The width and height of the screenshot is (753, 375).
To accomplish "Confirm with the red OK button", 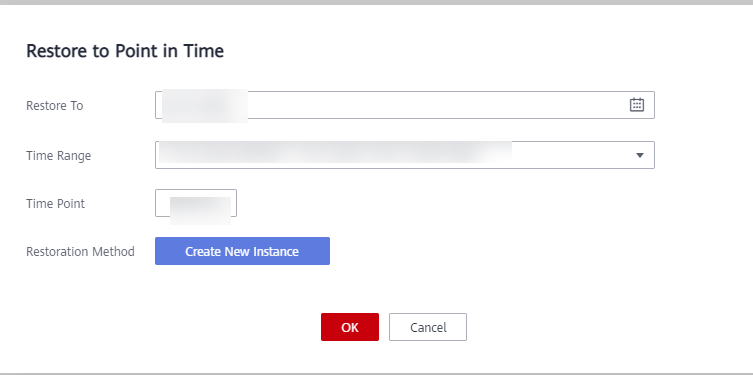I will [x=350, y=327].
